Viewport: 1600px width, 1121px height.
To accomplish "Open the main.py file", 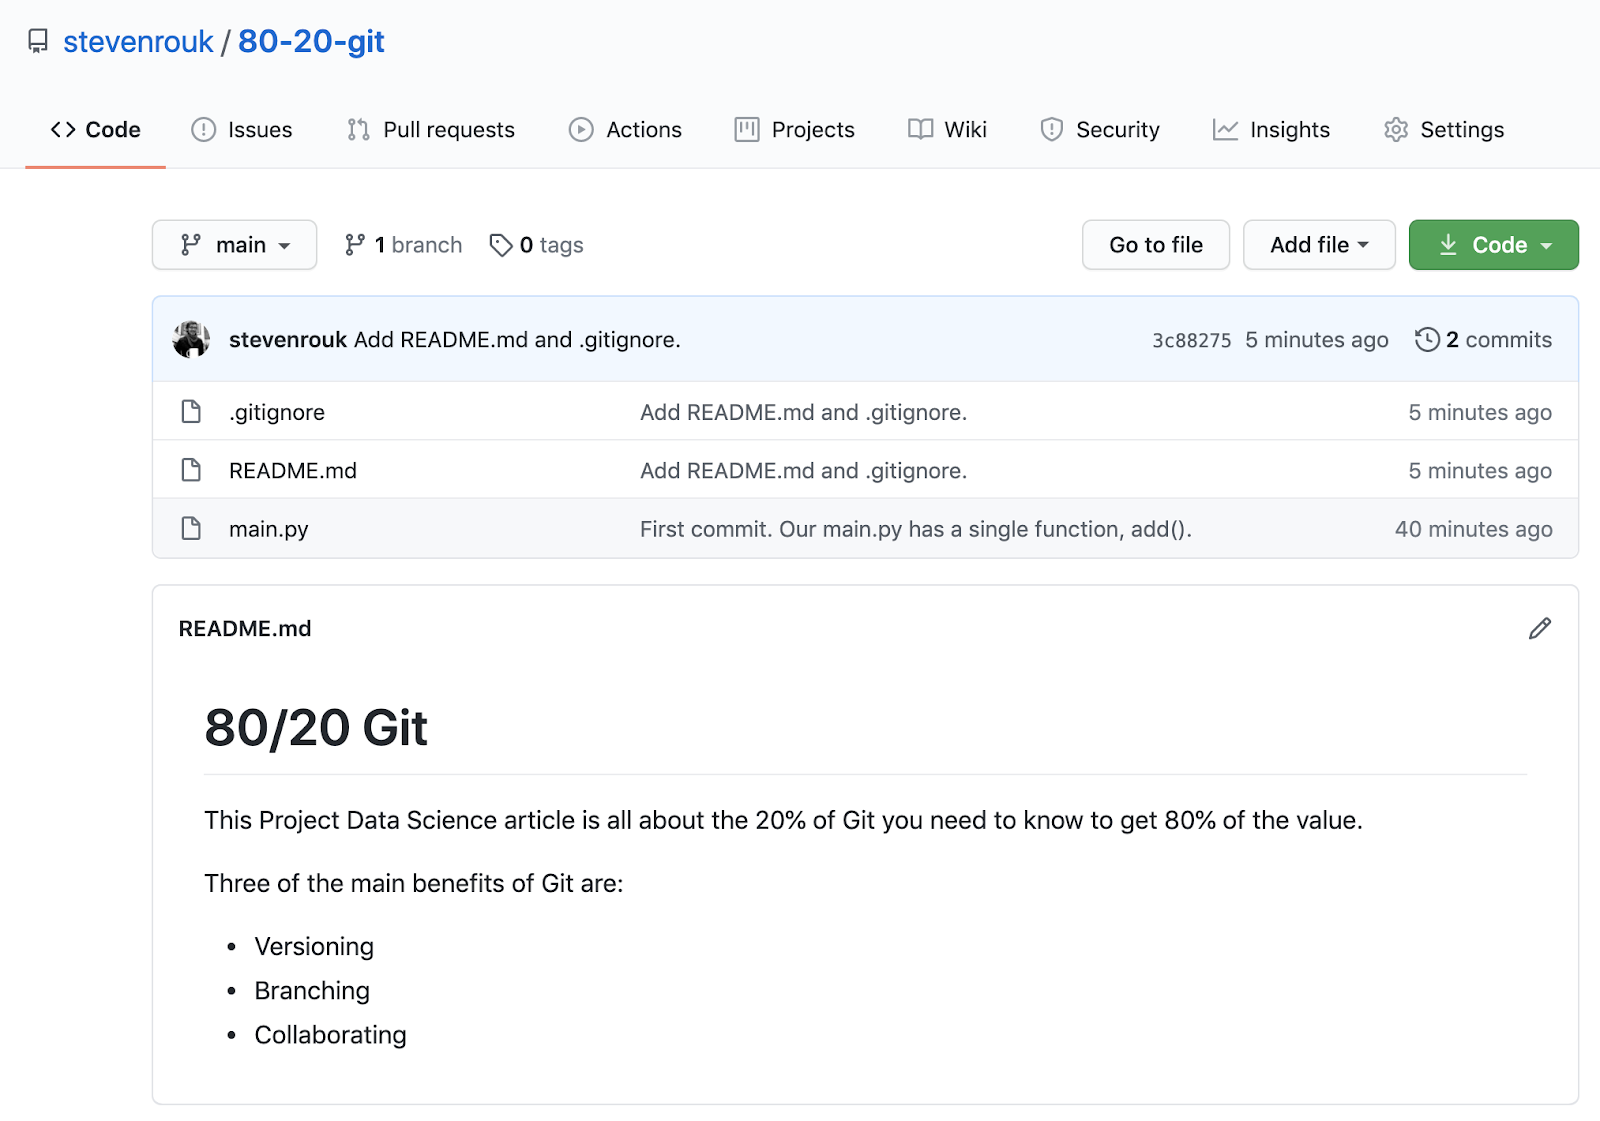I will coord(269,529).
